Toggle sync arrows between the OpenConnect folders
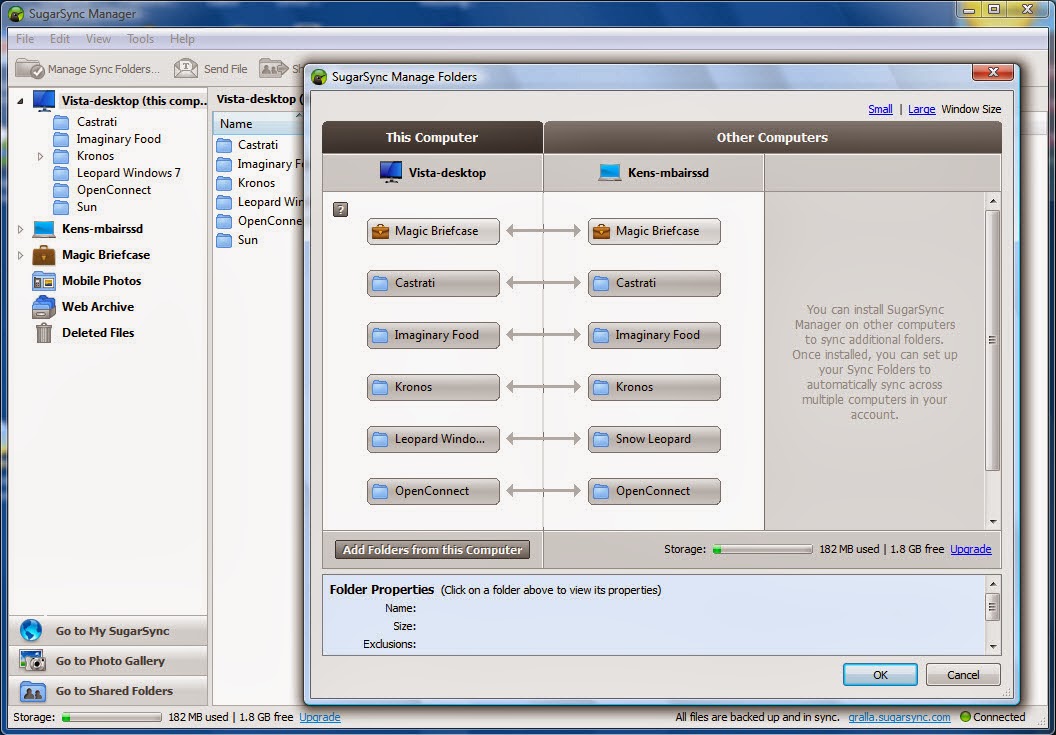Screen dimensions: 1056x735 (543, 491)
